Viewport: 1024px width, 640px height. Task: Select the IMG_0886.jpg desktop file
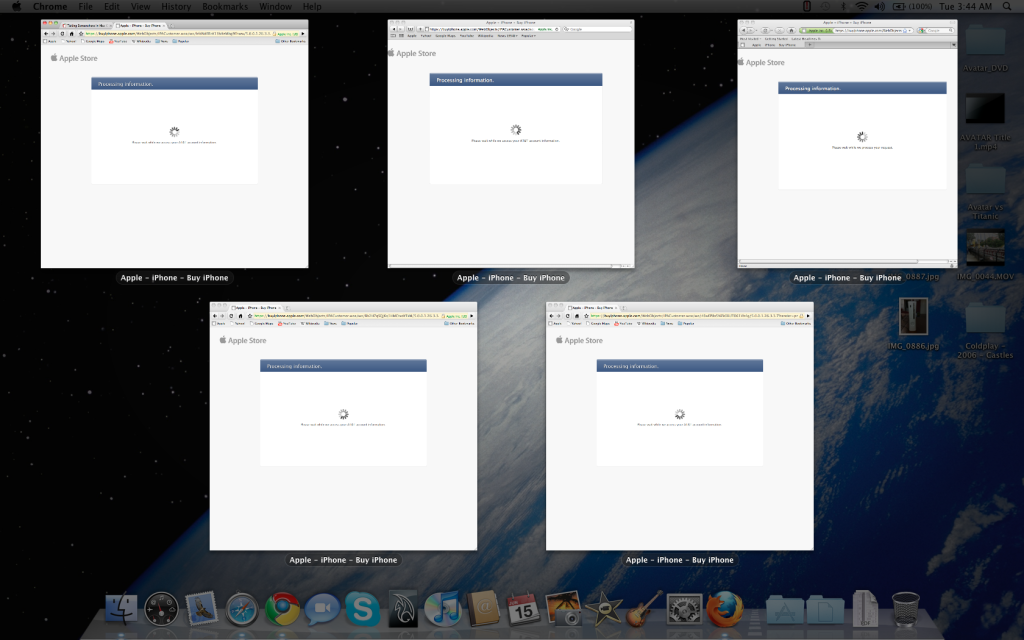click(x=913, y=324)
